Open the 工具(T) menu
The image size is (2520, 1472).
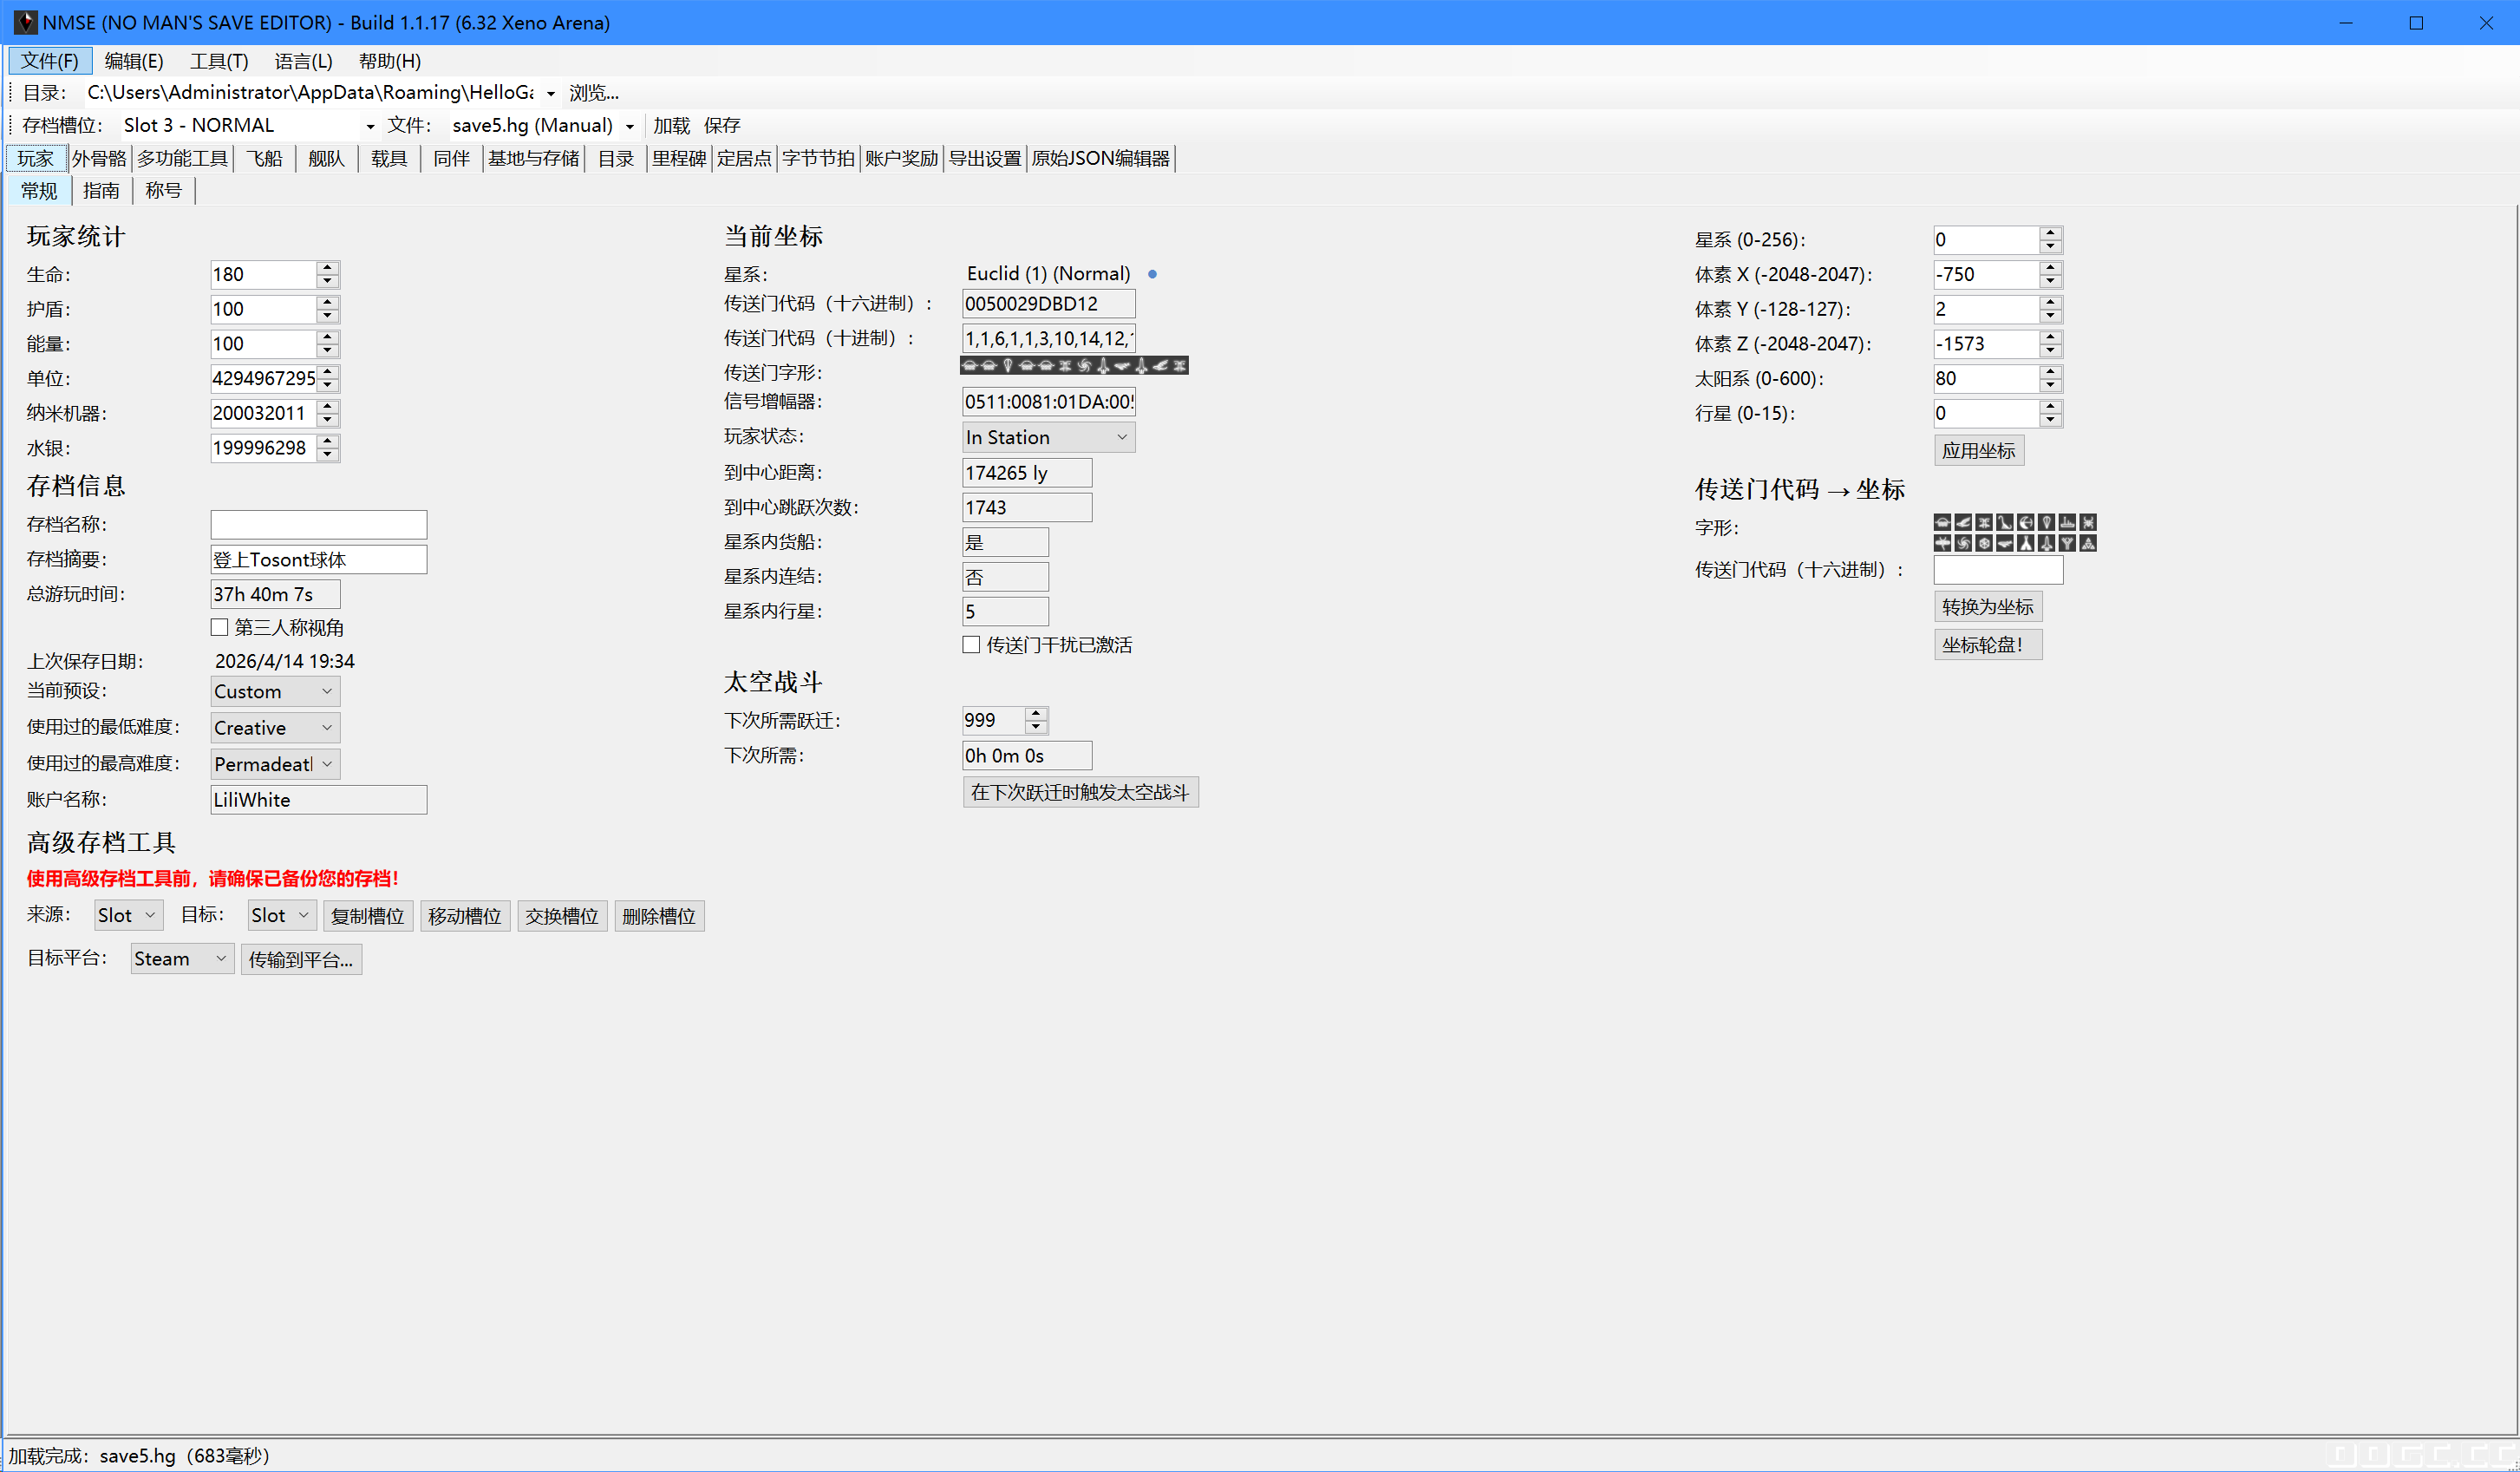click(x=219, y=61)
